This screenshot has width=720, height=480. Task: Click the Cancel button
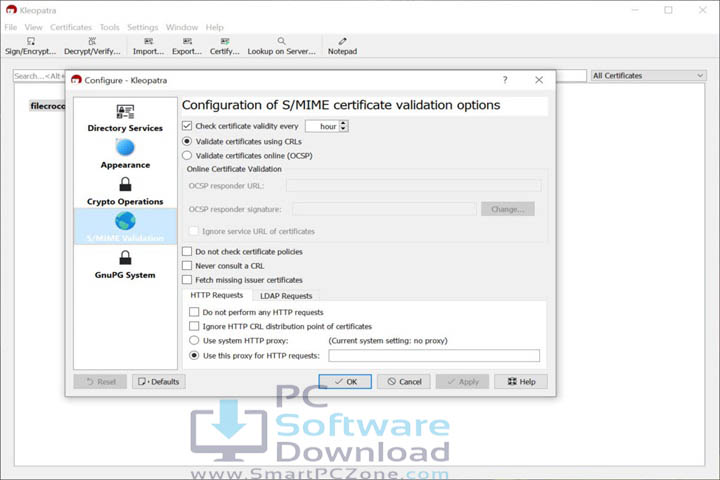(404, 381)
